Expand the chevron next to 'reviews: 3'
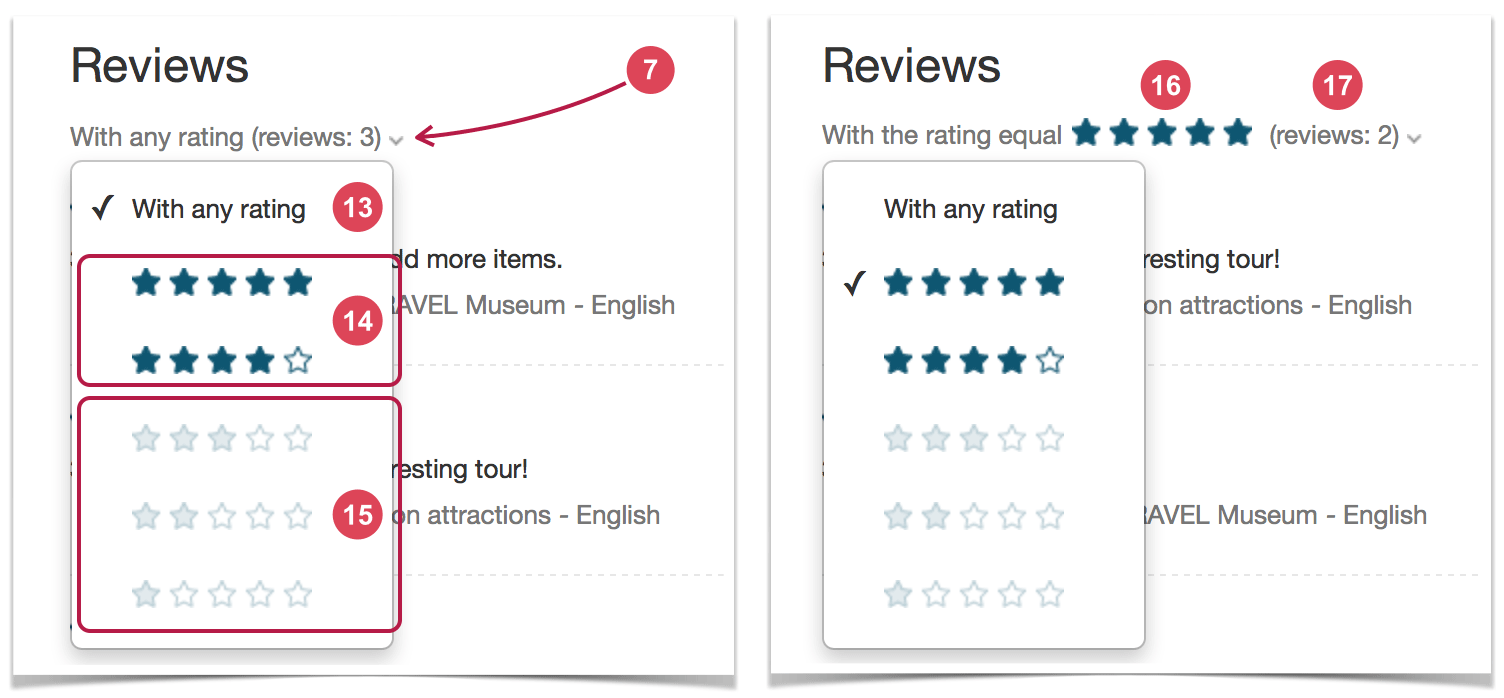1504x698 pixels. pos(397,140)
